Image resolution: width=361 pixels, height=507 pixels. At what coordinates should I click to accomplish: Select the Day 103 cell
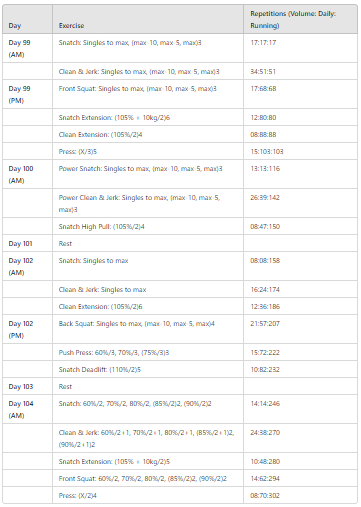point(27,386)
